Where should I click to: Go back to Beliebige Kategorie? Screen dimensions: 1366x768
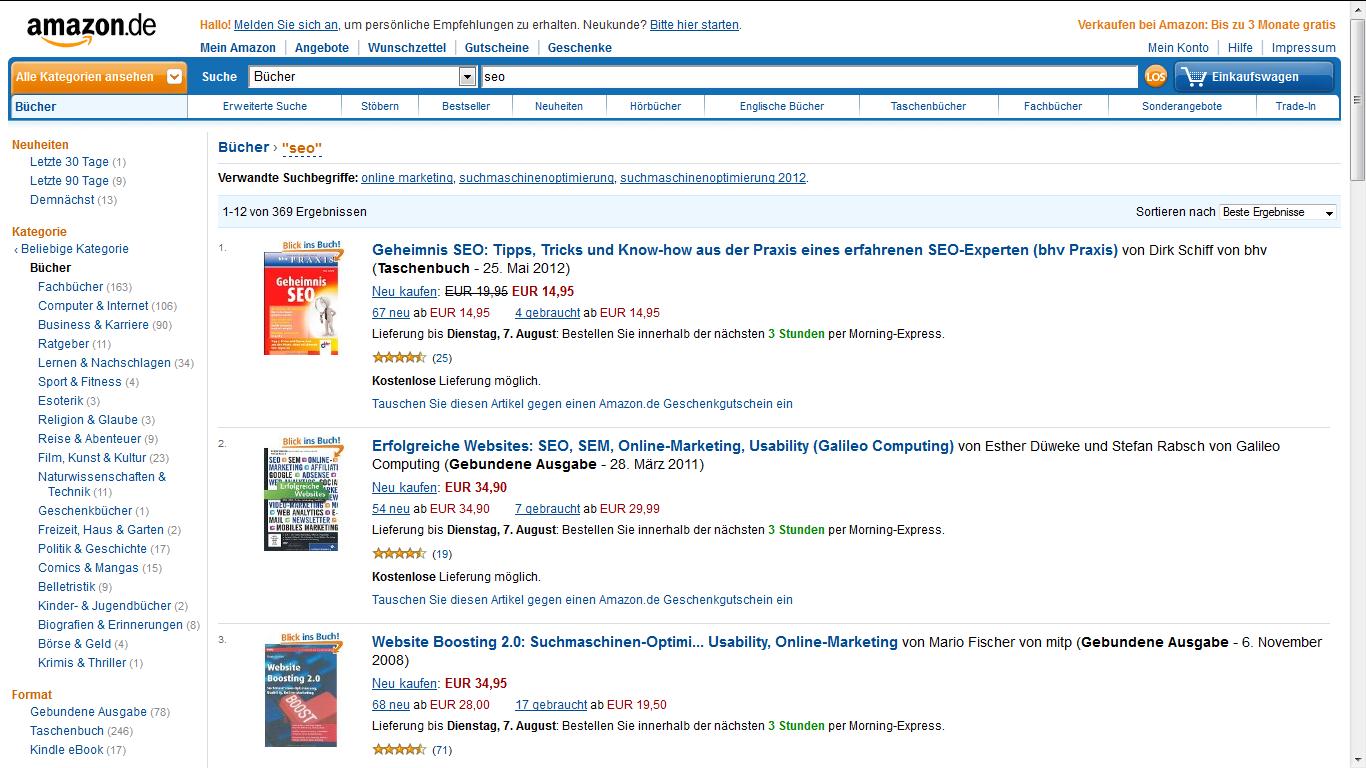[x=74, y=249]
